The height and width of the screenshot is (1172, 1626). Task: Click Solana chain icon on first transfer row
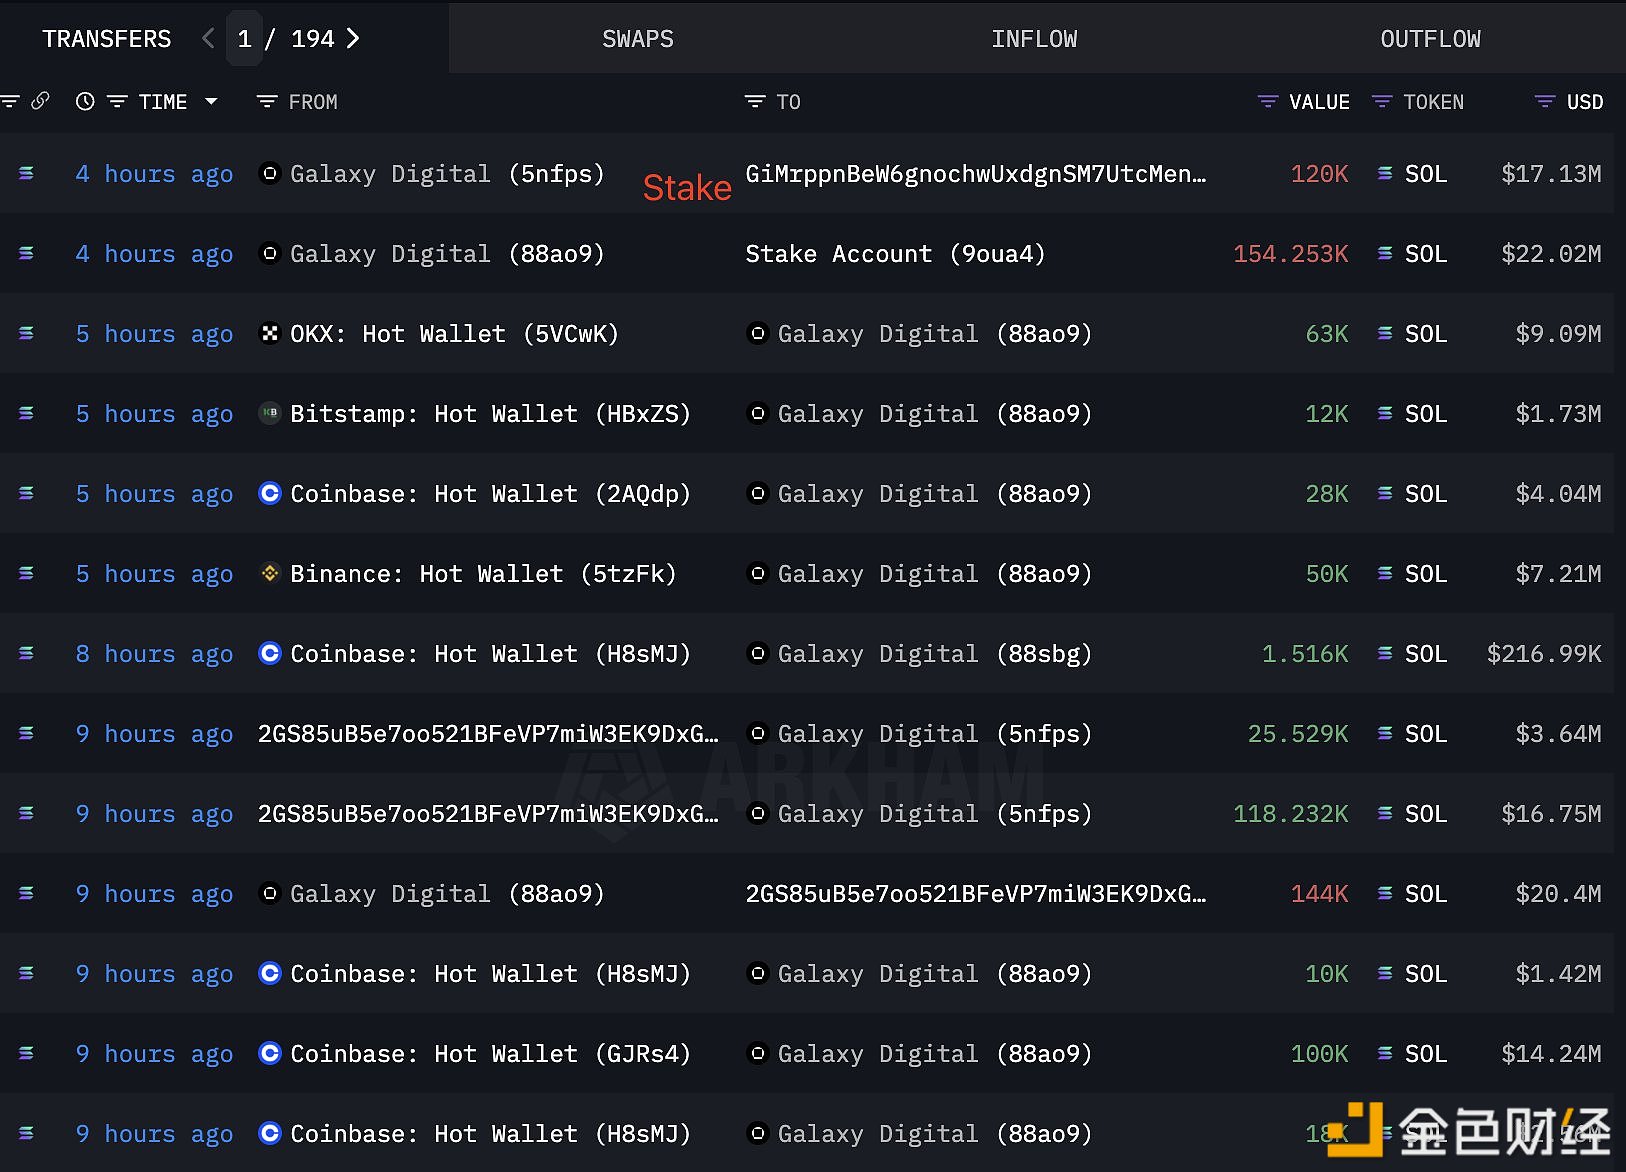tap(26, 174)
